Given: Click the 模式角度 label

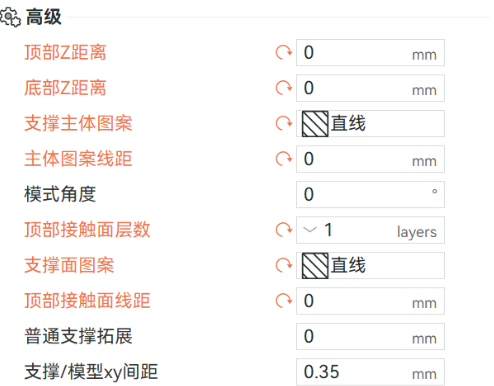Looking at the screenshot, I should pos(60,195).
